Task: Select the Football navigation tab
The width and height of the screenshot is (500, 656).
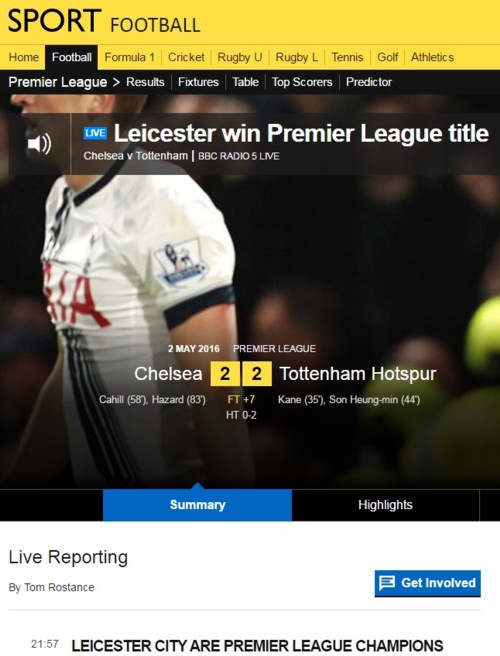Action: coord(72,57)
